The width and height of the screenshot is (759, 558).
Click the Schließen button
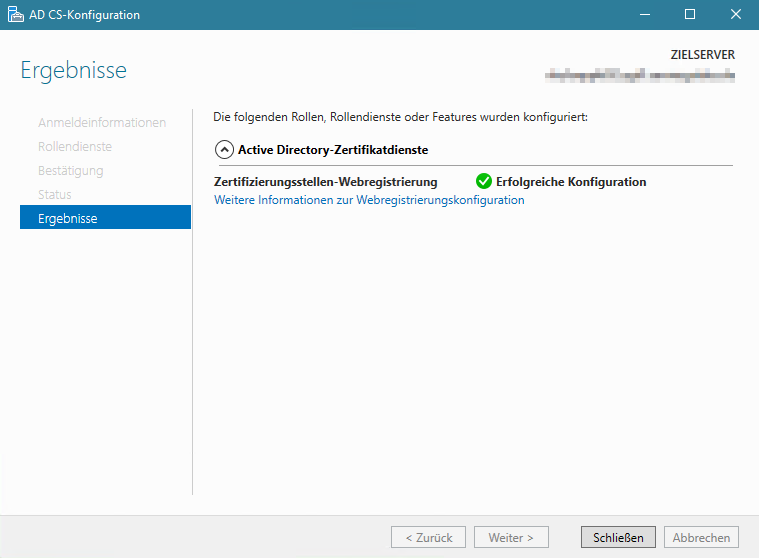pos(618,537)
